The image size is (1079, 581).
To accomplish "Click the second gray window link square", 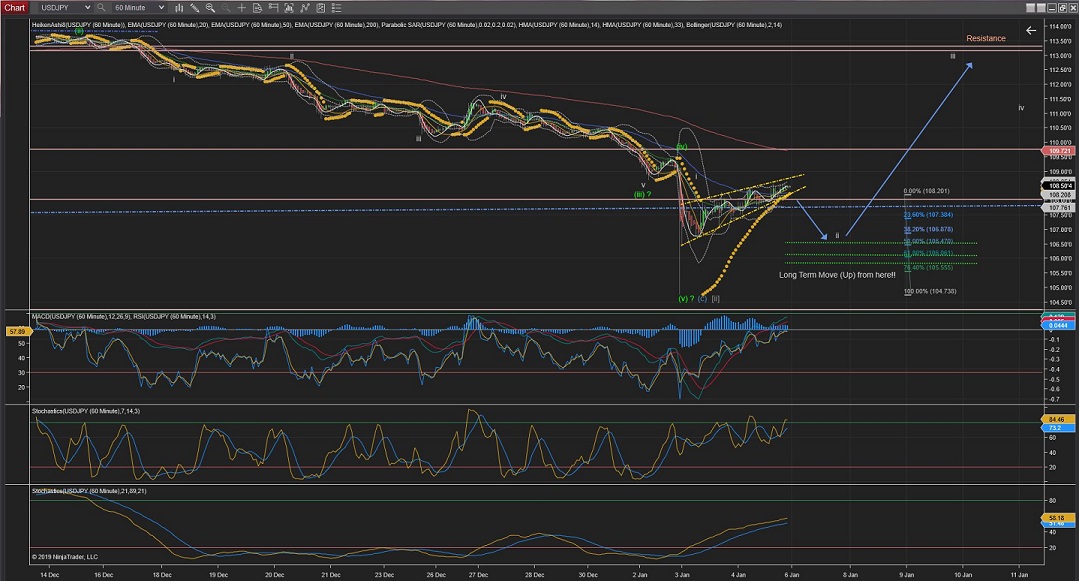I will 1041,8.
